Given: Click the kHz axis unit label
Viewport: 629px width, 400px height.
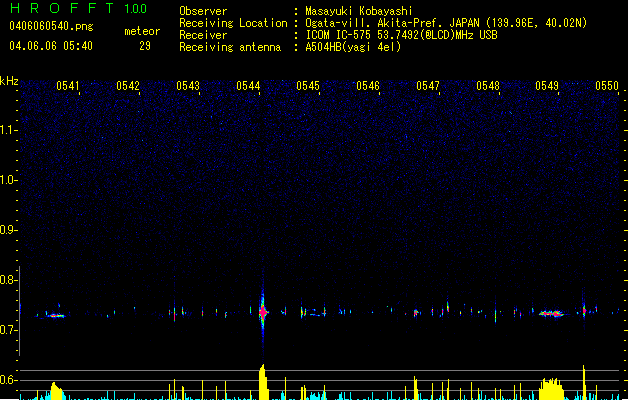Looking at the screenshot, I should [9, 81].
